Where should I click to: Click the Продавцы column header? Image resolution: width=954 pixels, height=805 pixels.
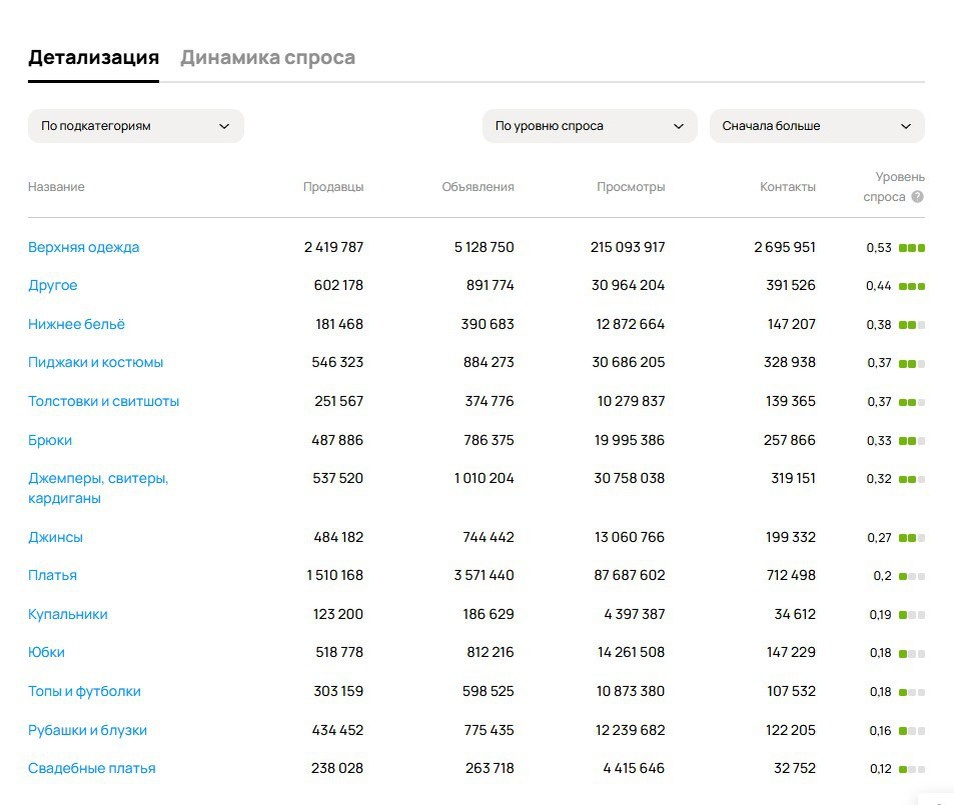333,187
